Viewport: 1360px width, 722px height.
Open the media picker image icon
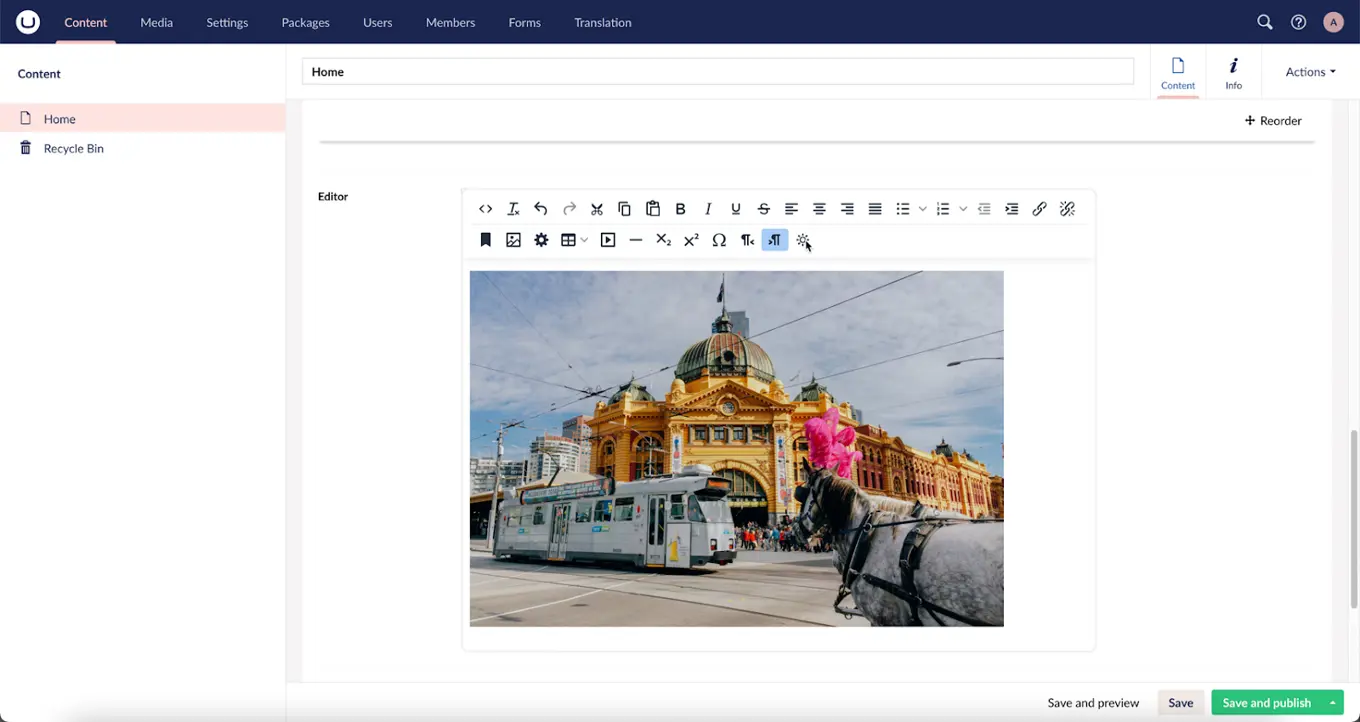[513, 240]
